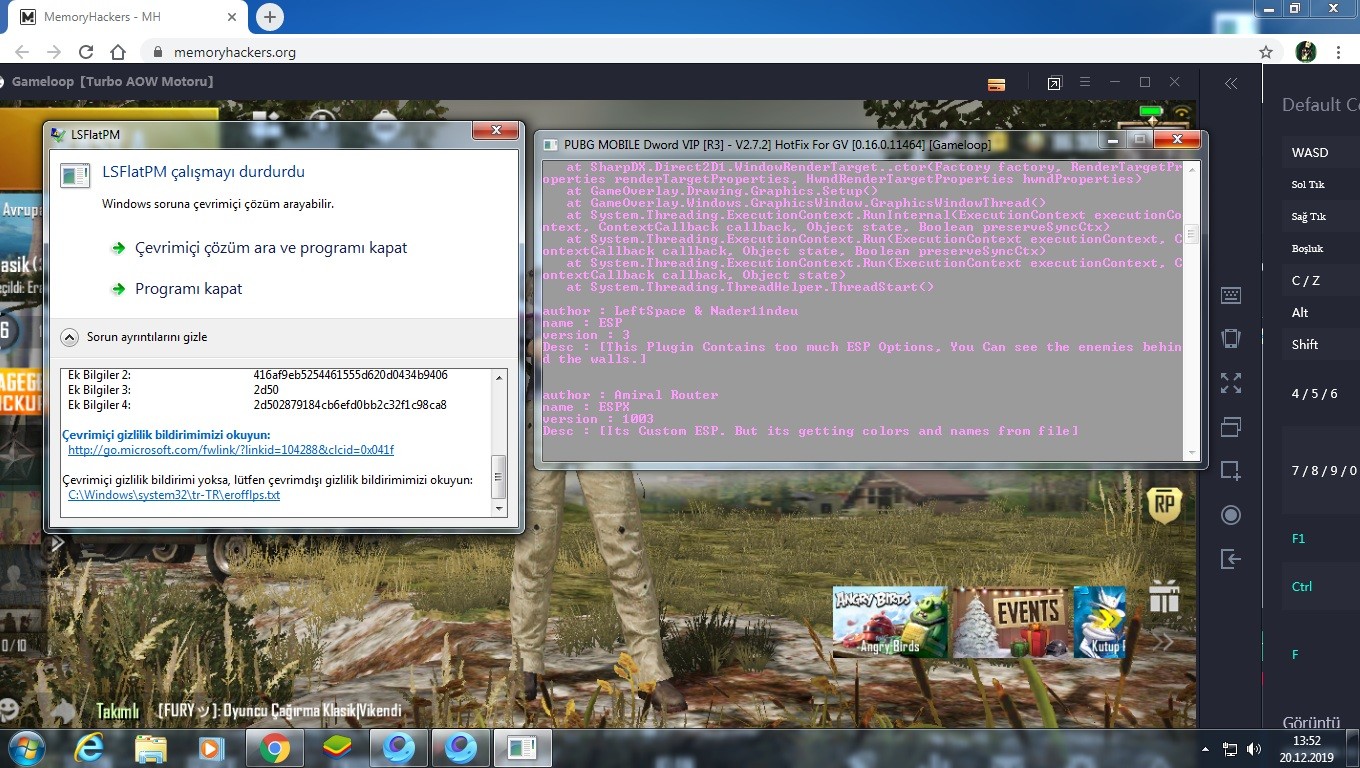Toggle Gameloop fullscreen arrows icon
This screenshot has width=1360, height=768.
[1231, 382]
